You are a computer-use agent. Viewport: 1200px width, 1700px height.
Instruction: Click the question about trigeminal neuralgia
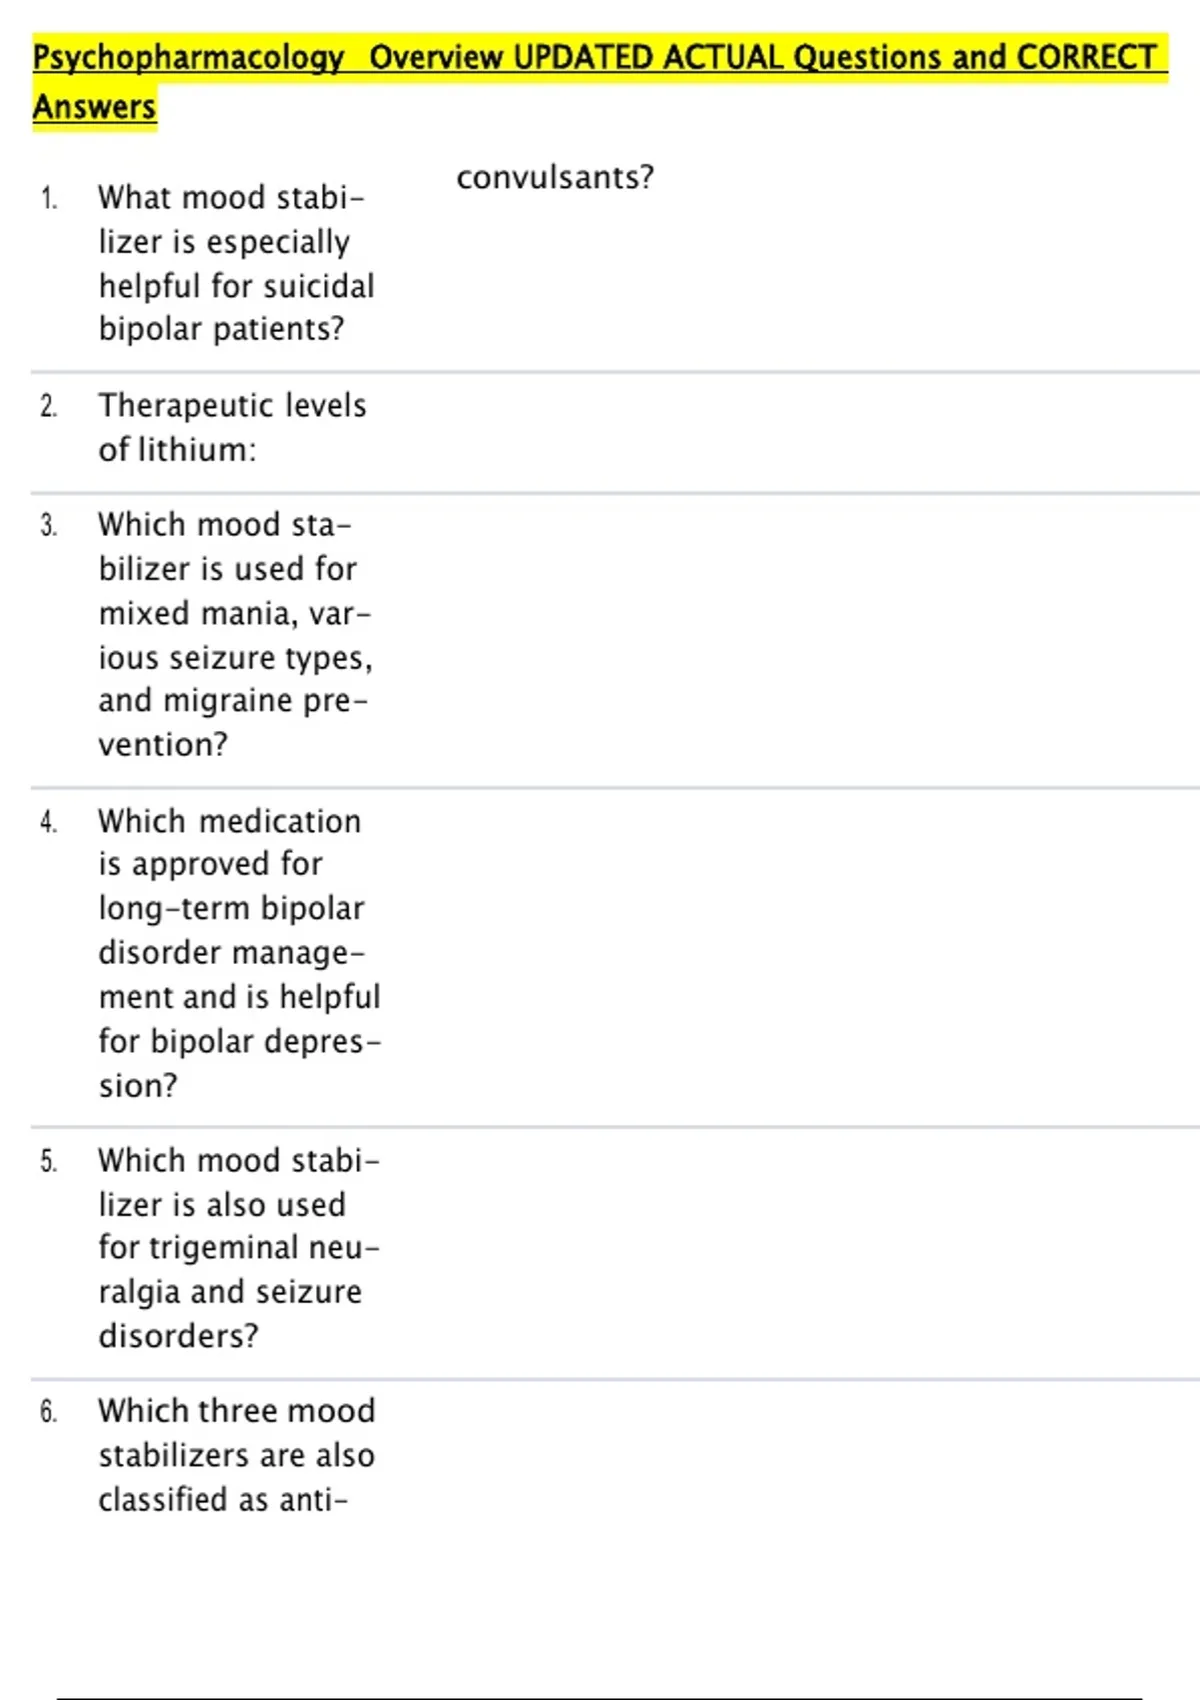click(239, 1248)
